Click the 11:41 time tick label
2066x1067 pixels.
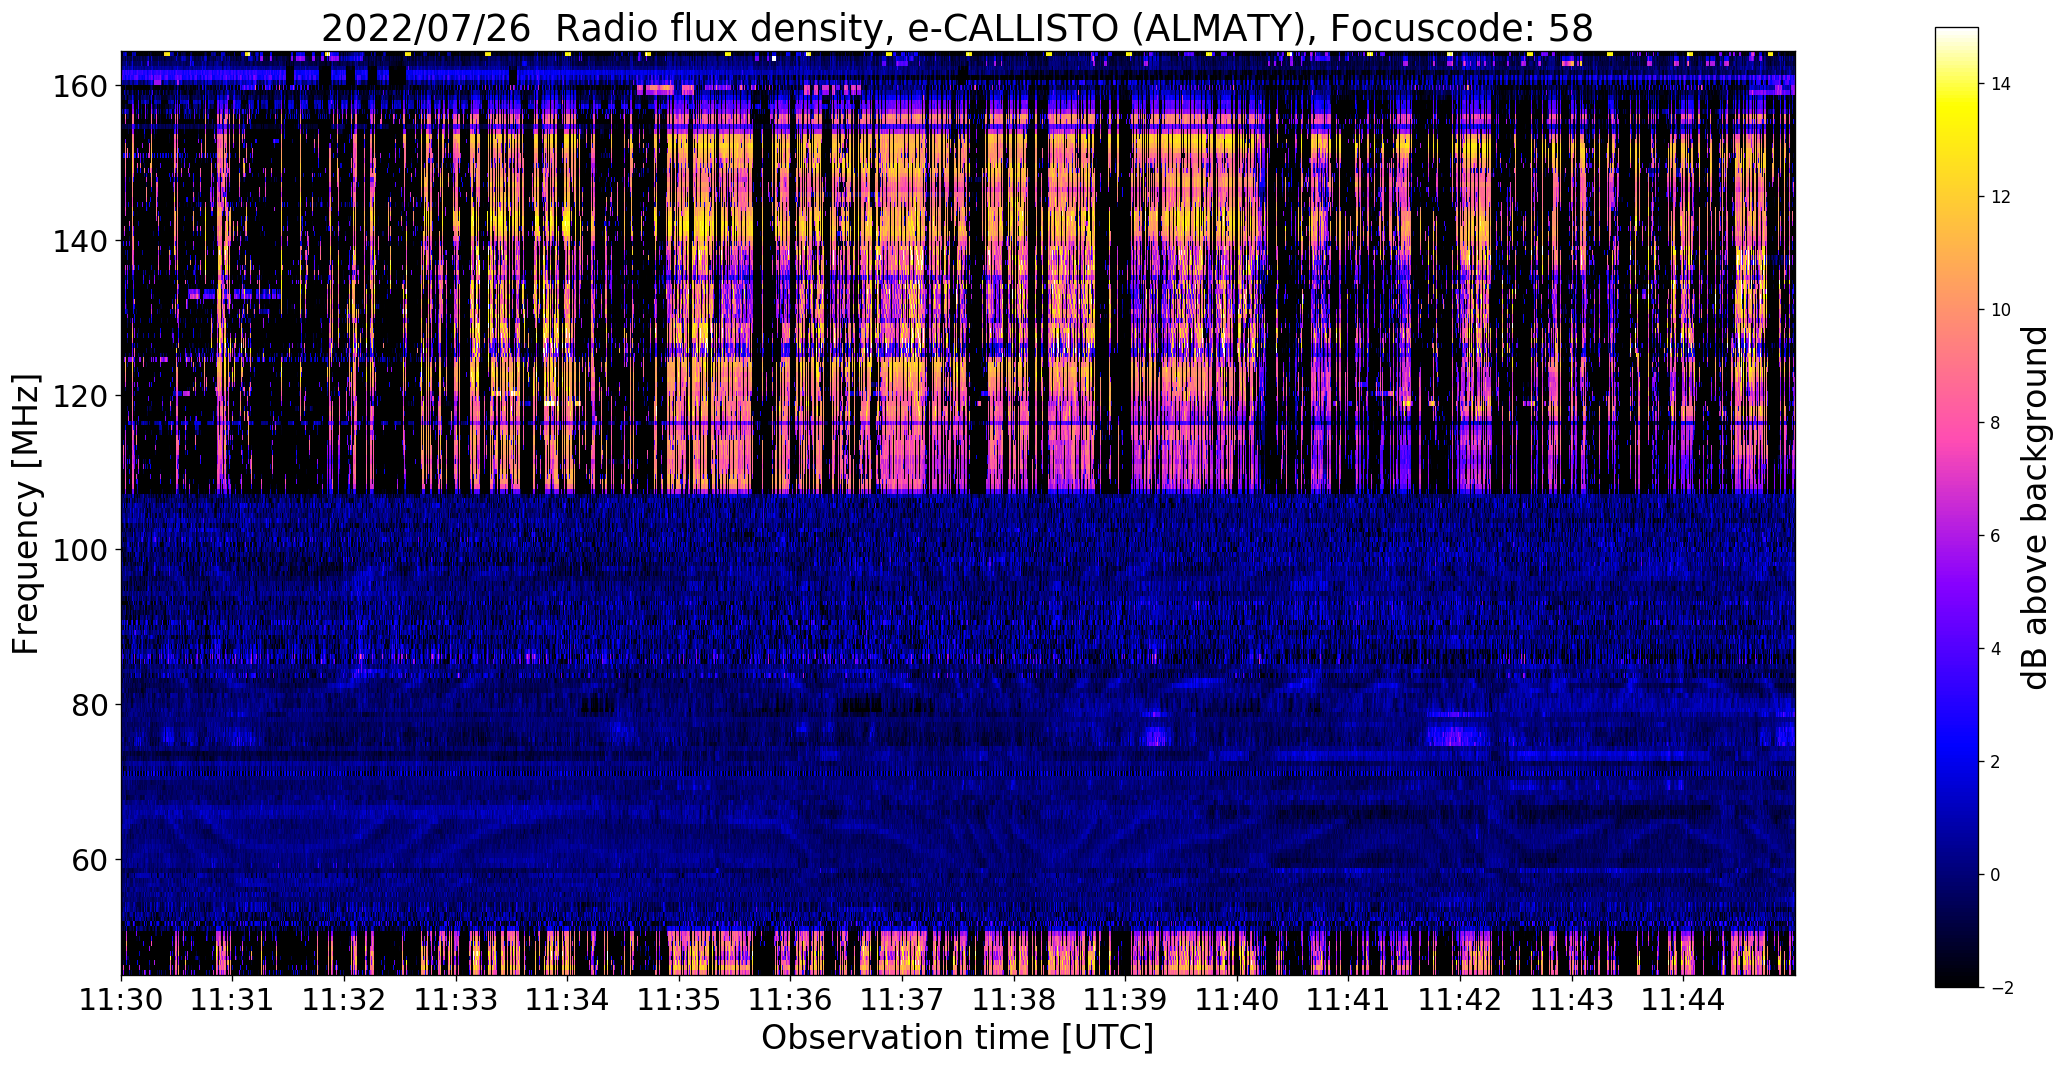(1350, 999)
